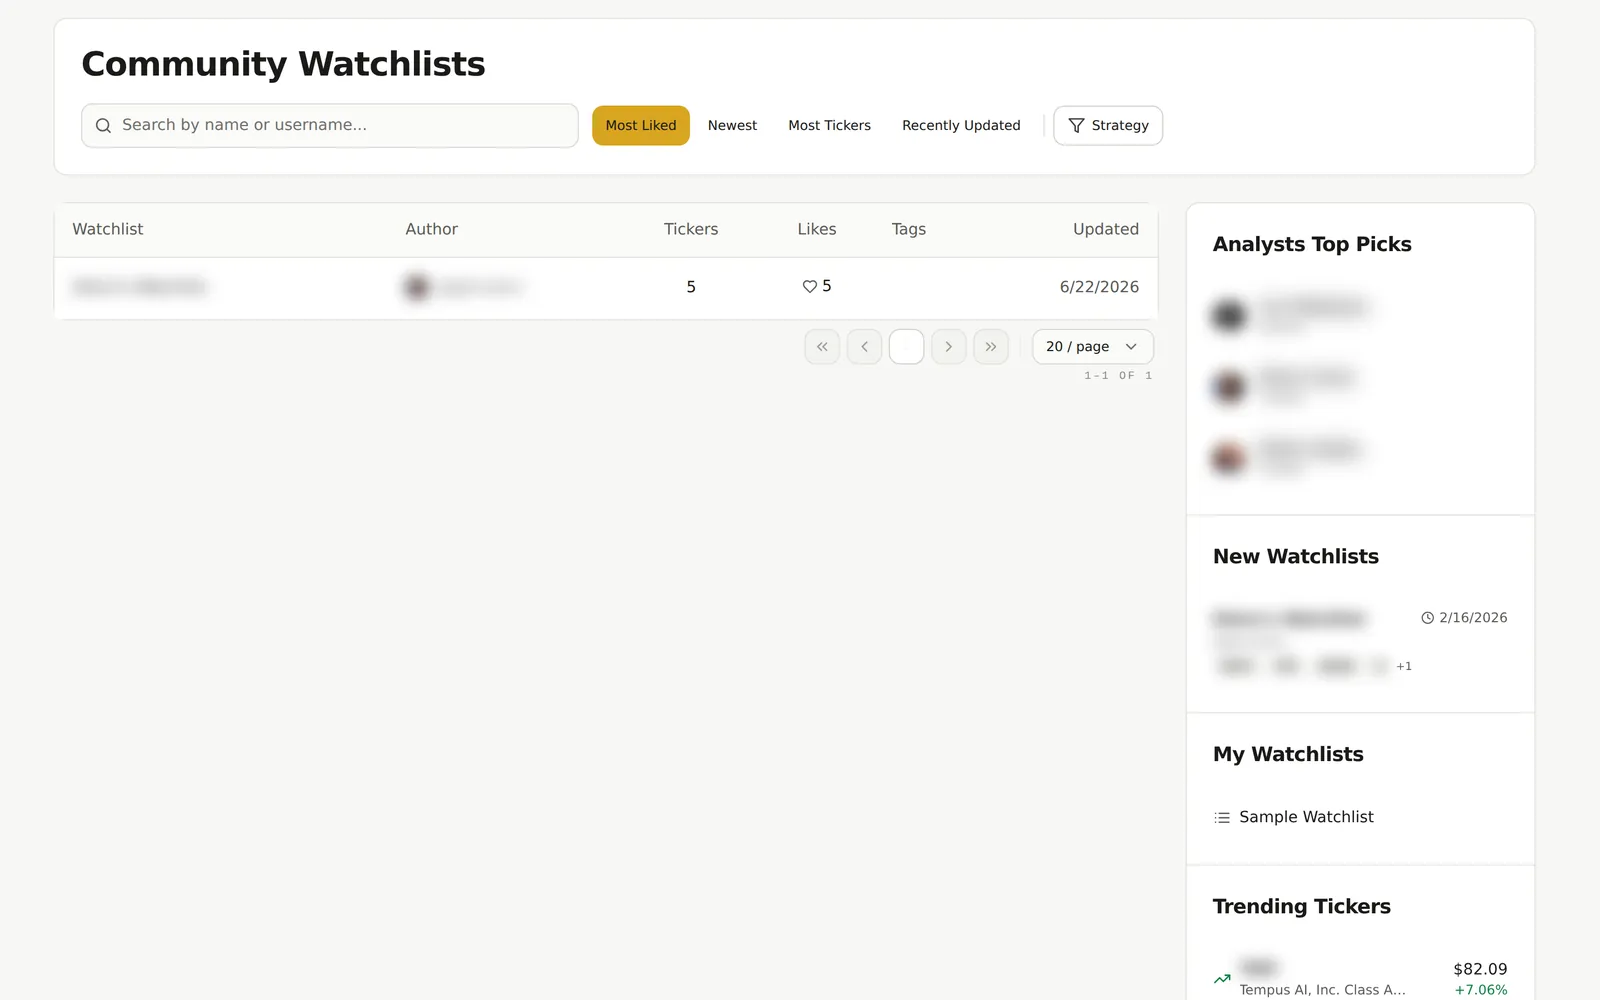Click the clock icon next to 2/16/2026

(x=1428, y=618)
